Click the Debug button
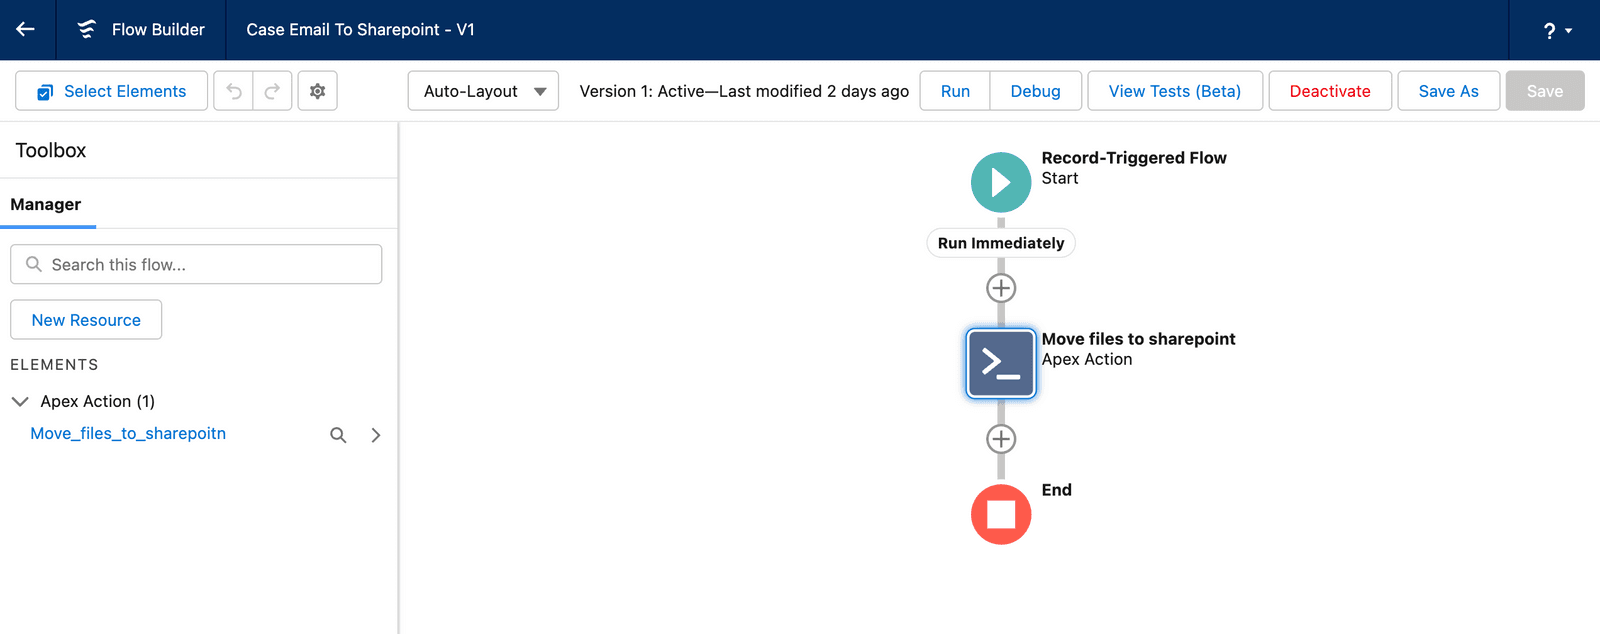The width and height of the screenshot is (1600, 634). pos(1035,91)
